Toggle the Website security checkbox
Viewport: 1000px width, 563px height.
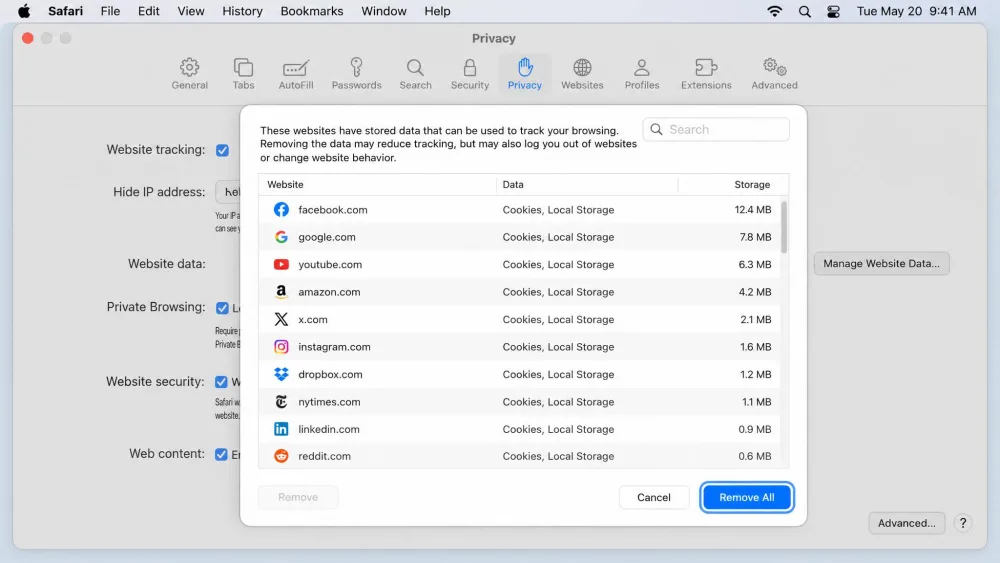coord(221,382)
